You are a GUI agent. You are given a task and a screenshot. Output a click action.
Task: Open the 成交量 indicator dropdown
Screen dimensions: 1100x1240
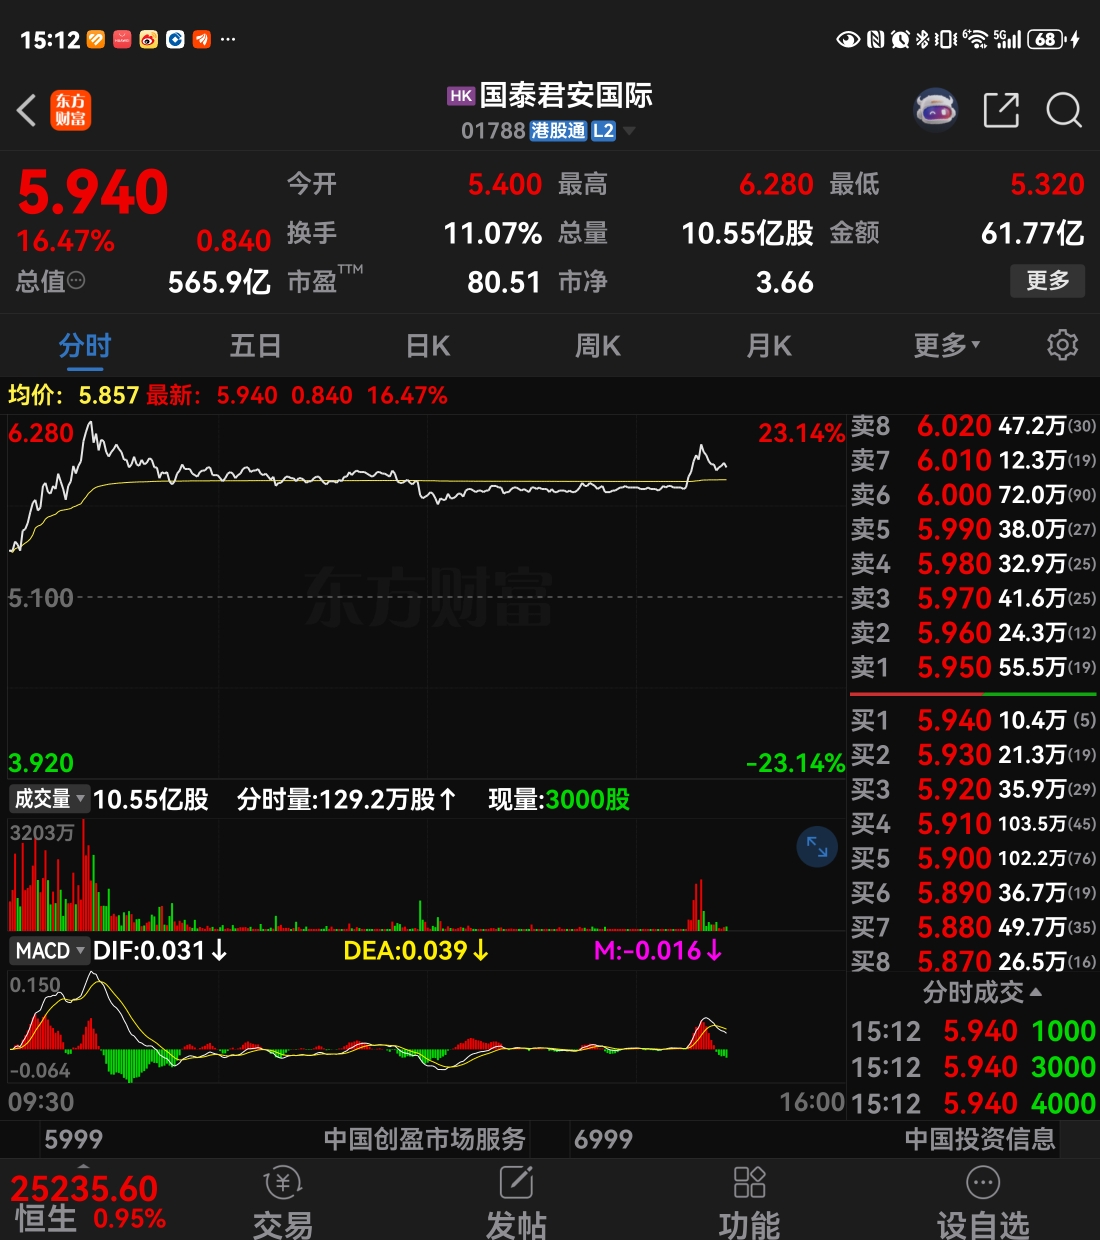tap(50, 799)
